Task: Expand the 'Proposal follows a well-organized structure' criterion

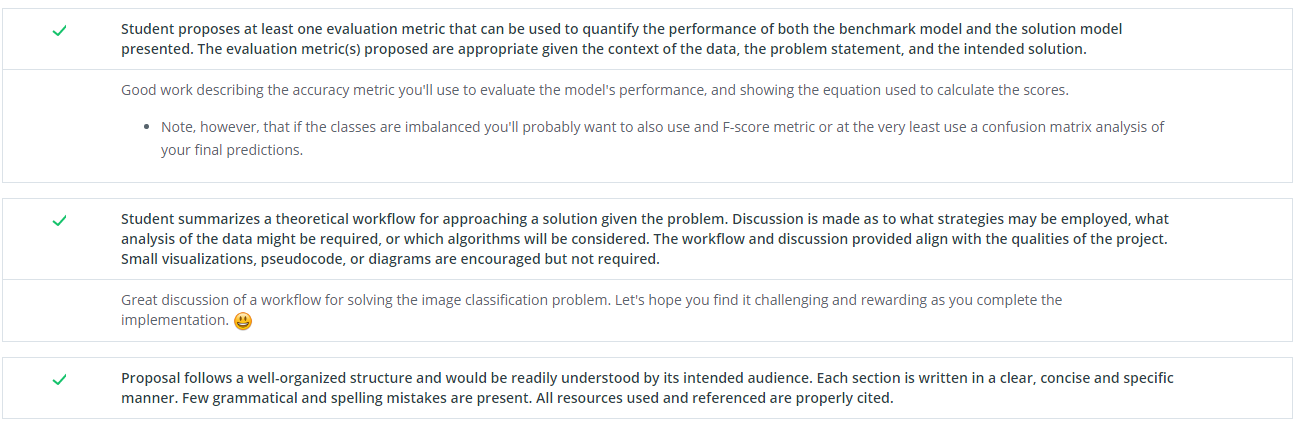Action: pos(647,388)
